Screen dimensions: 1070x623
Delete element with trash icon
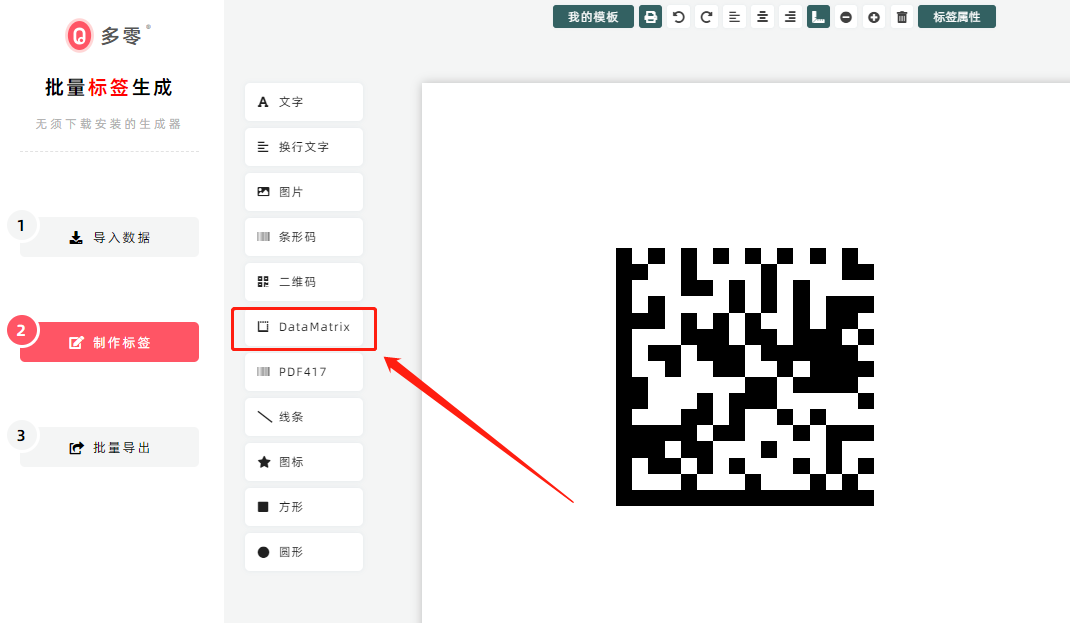(x=902, y=17)
